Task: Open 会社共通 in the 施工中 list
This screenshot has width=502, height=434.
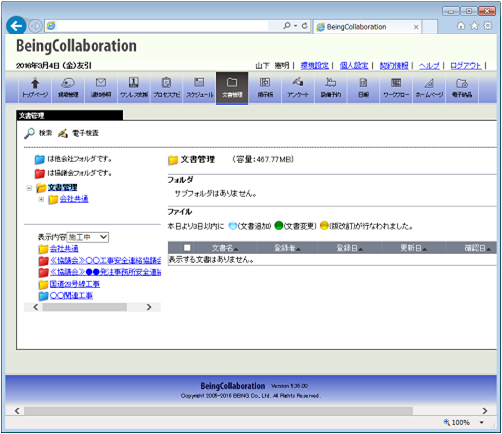Action: (x=64, y=249)
